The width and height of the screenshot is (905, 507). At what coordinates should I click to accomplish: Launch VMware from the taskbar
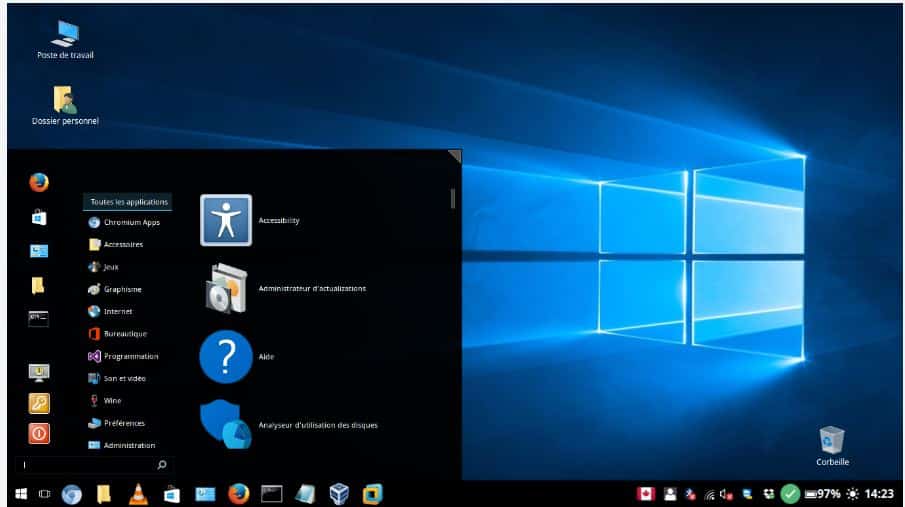click(x=372, y=494)
